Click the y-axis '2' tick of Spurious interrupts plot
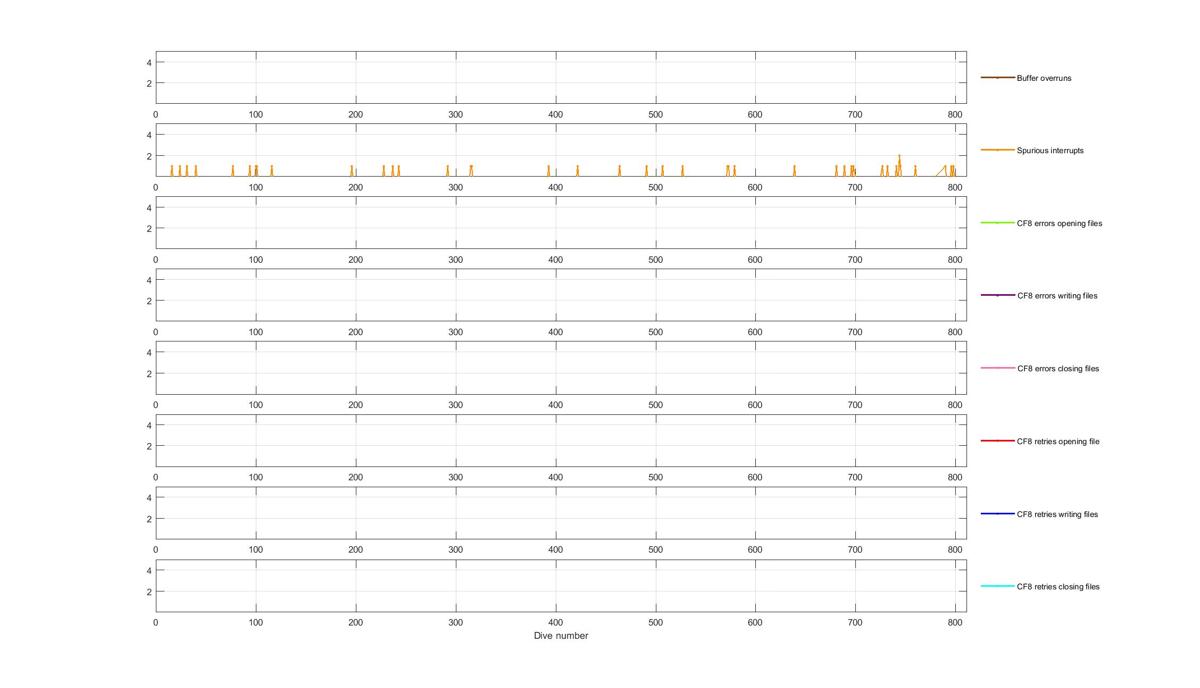Image resolution: width=1200 pixels, height=688 pixels. 148,156
